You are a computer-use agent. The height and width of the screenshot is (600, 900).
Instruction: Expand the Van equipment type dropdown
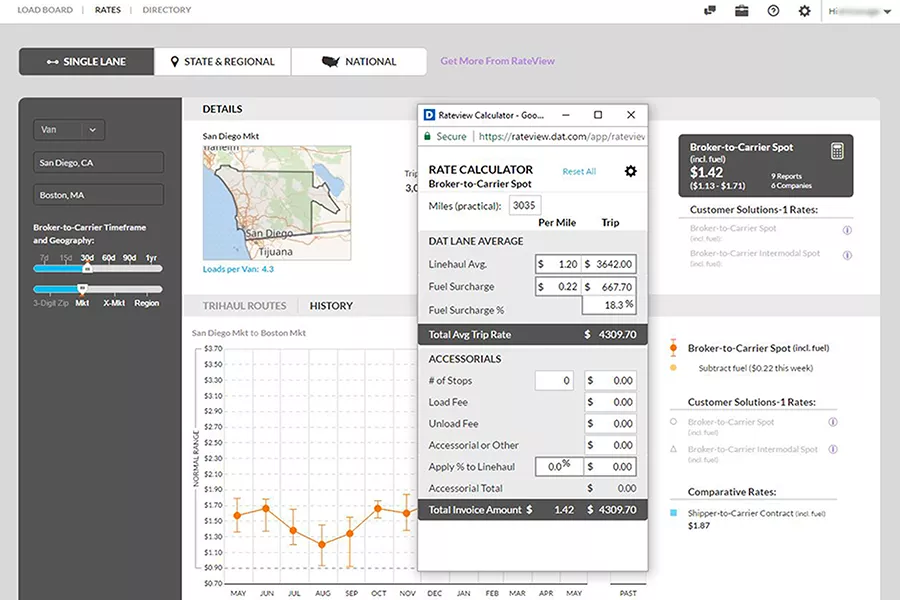[x=69, y=130]
